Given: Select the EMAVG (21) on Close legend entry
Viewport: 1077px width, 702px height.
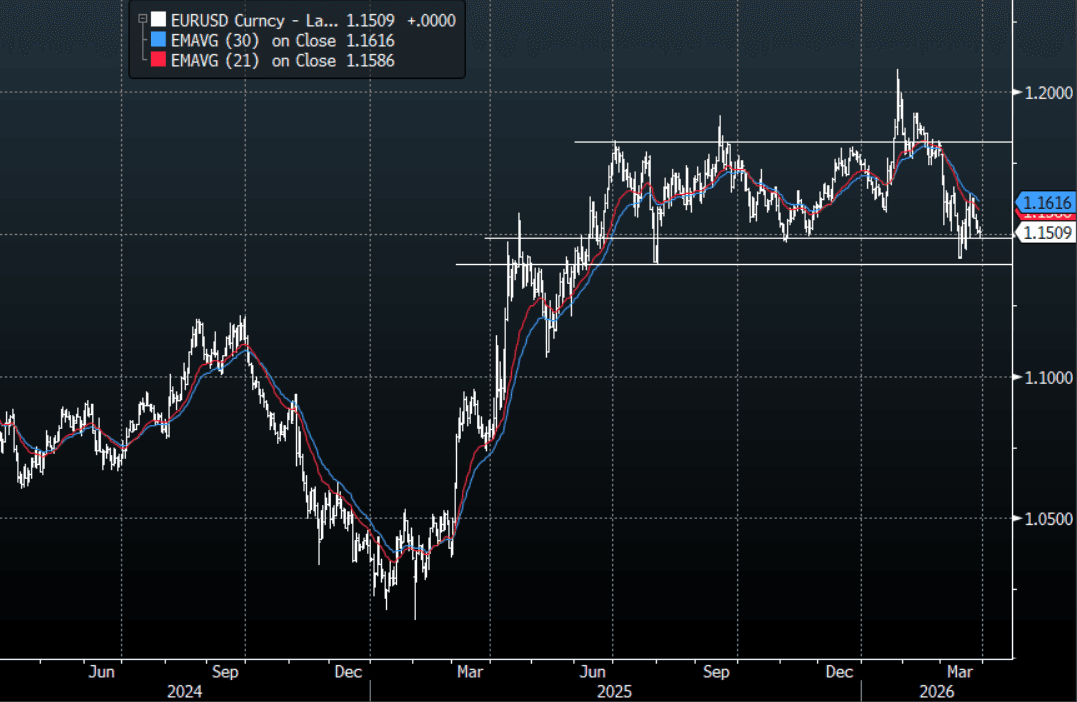Looking at the screenshot, I should [282, 61].
